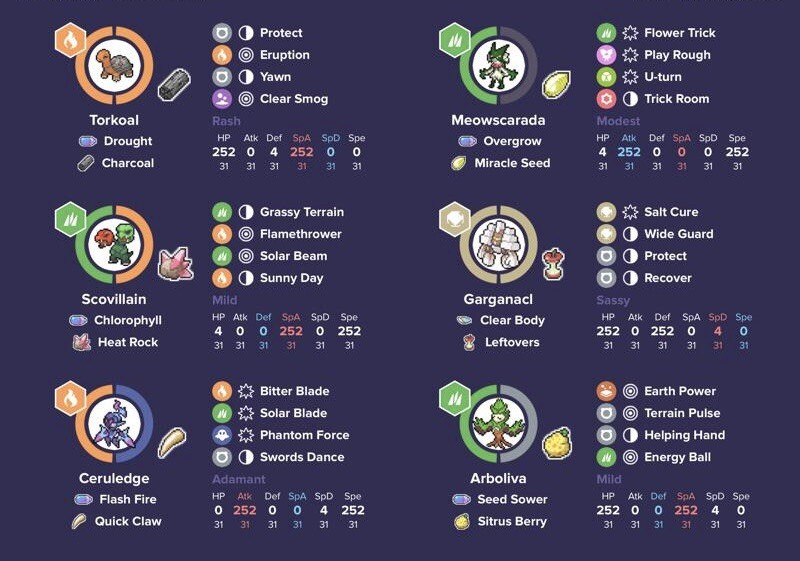The width and height of the screenshot is (800, 561).
Task: Click the Charcoal held item icon beside Torkoal
Action: coord(174,86)
